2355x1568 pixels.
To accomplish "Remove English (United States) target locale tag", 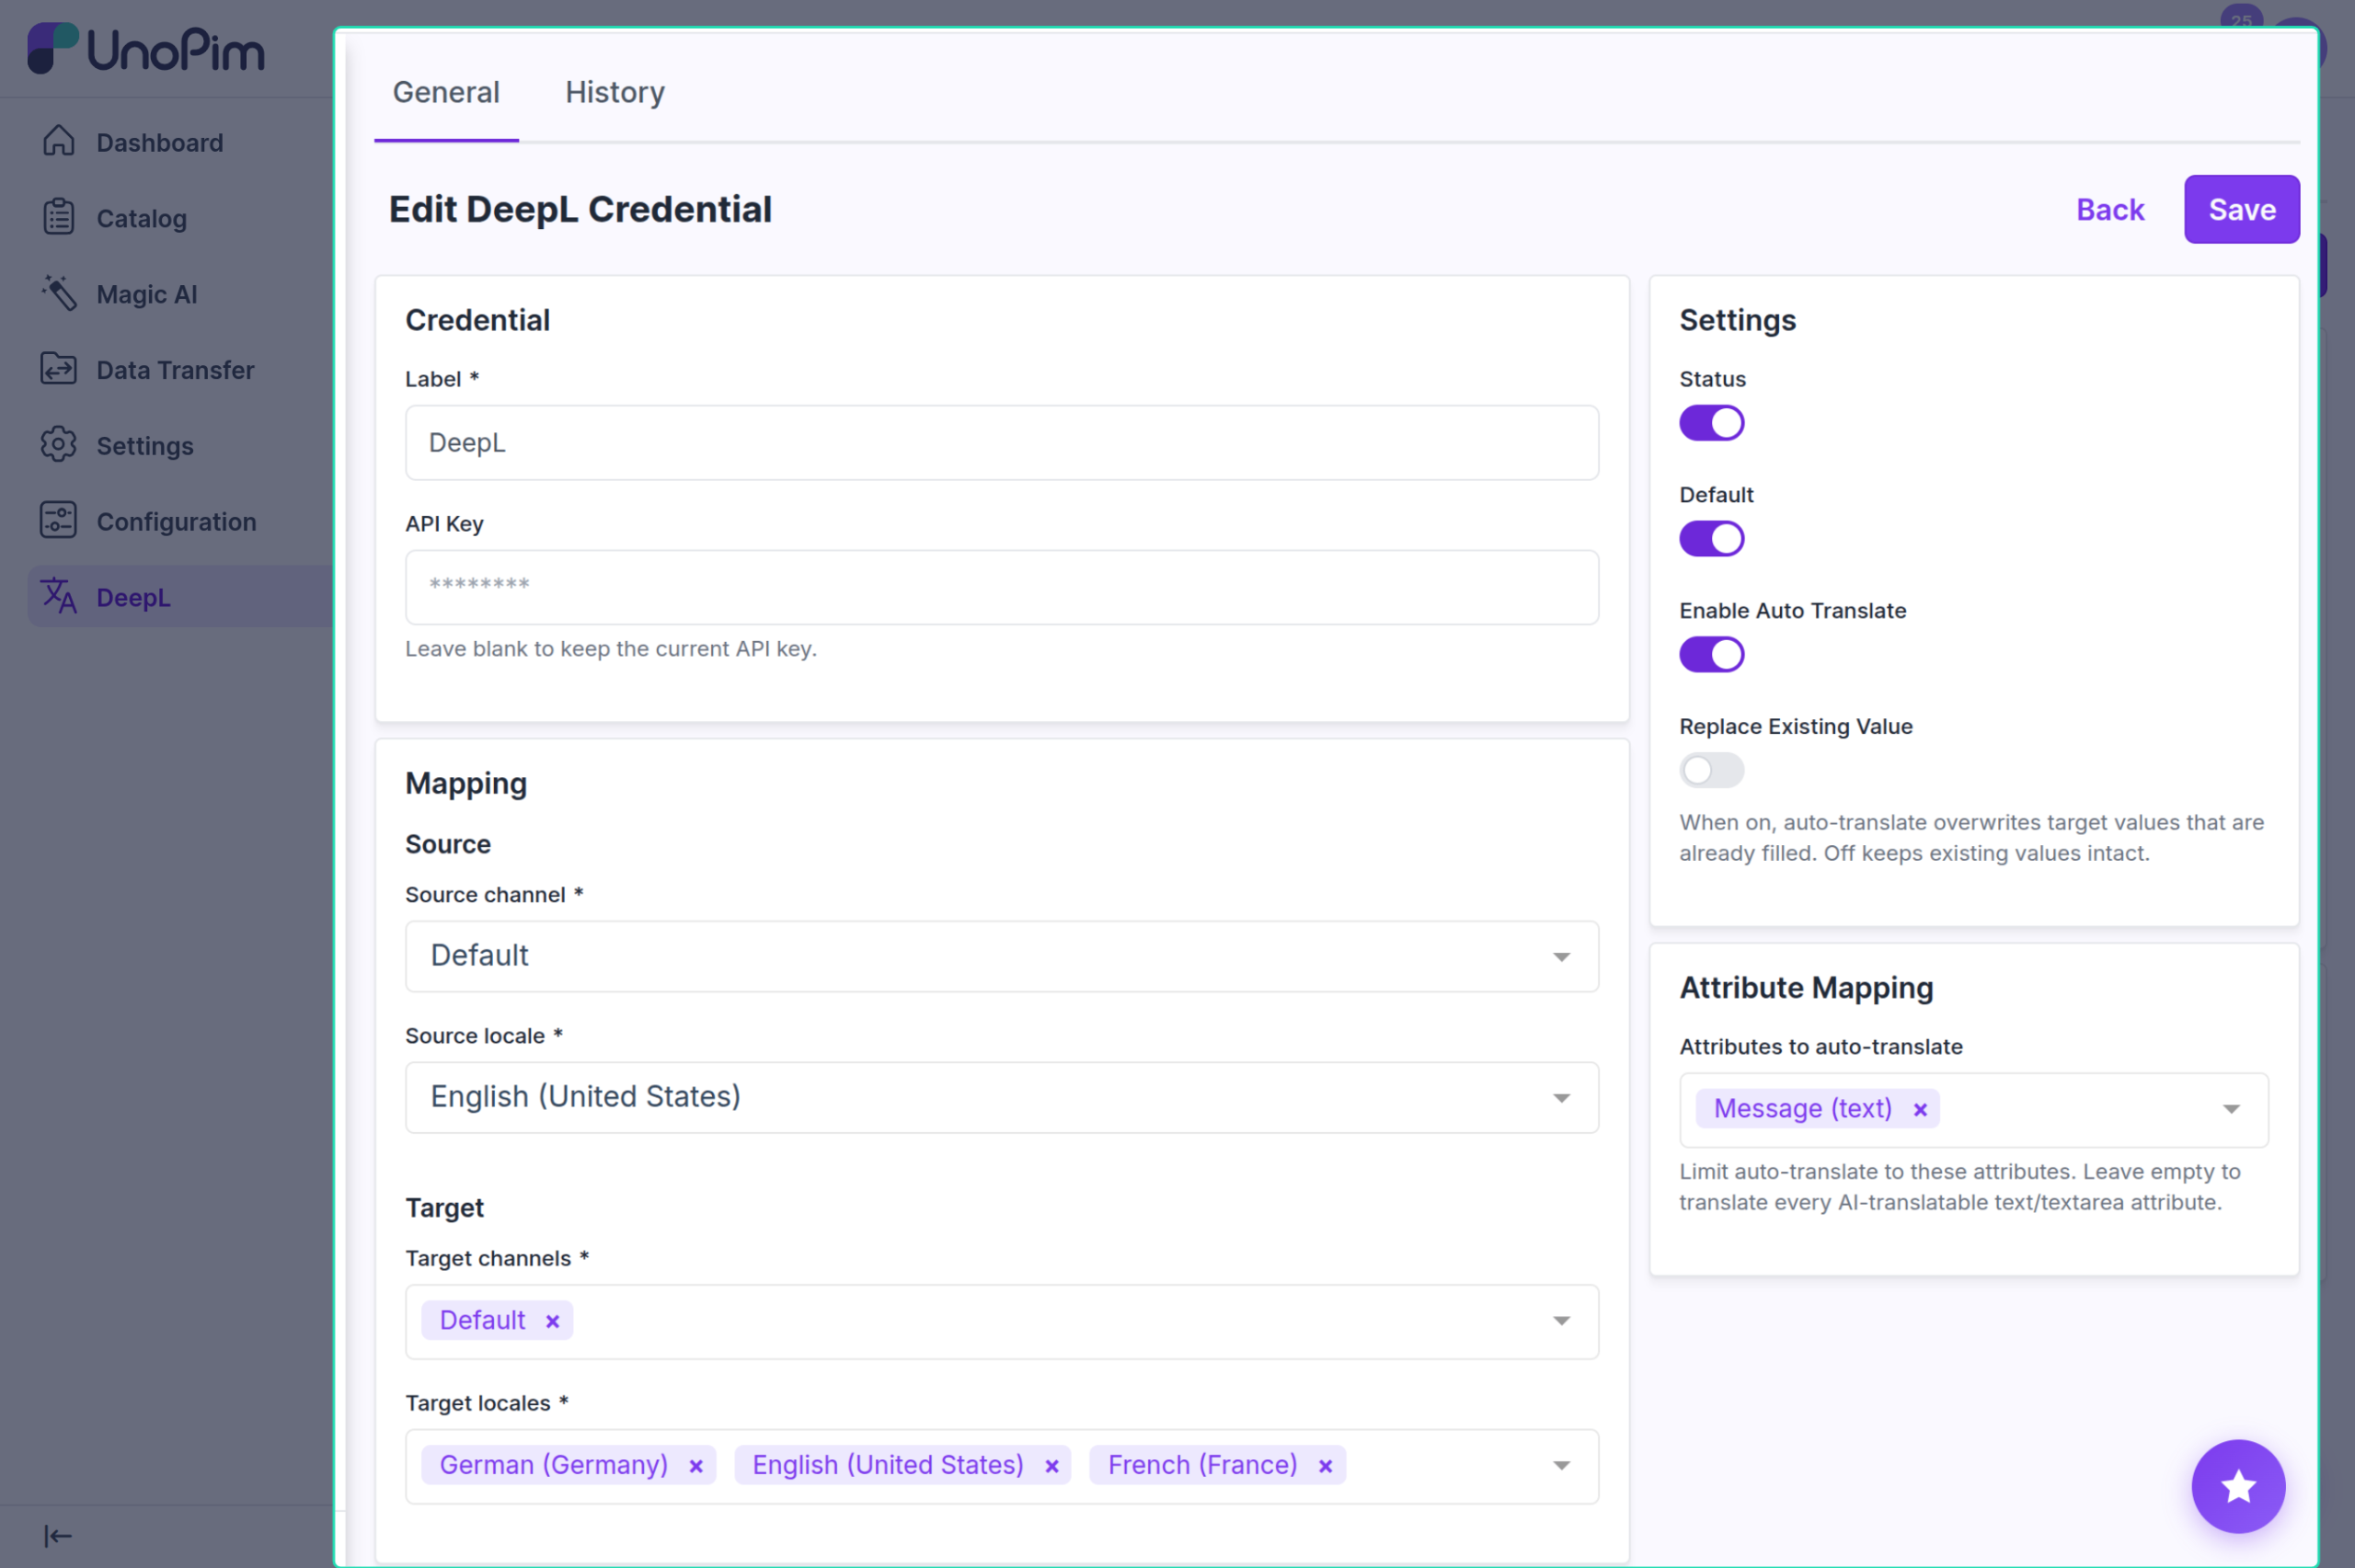I will click(1052, 1467).
